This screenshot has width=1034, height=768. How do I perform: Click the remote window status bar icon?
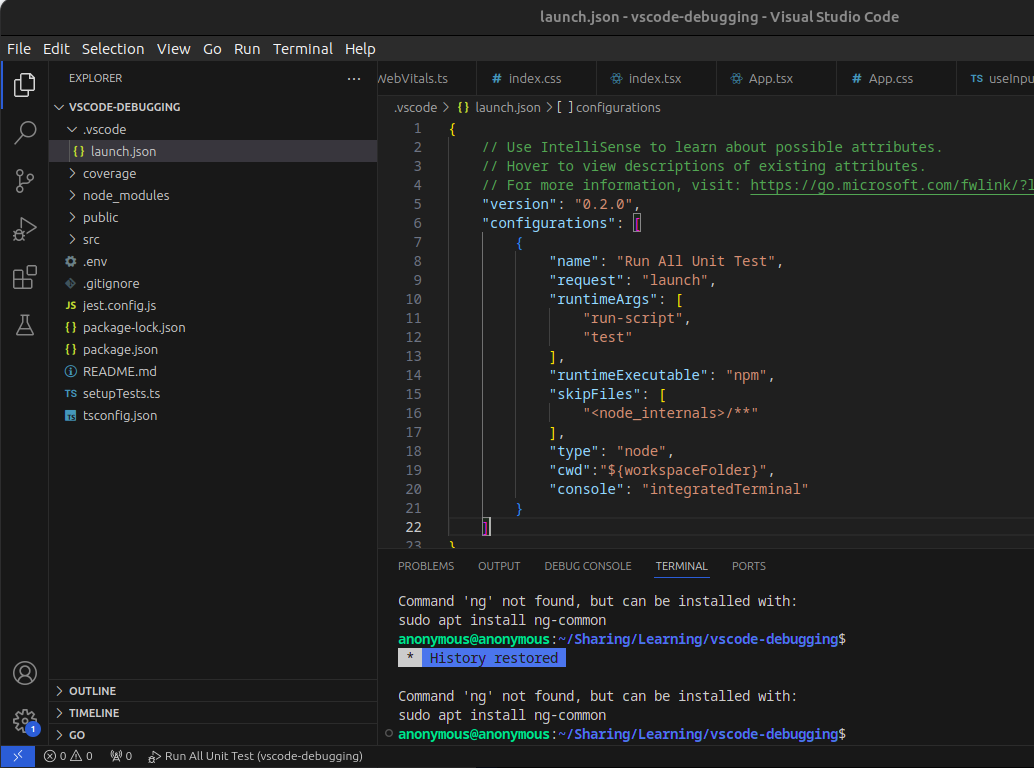17,756
